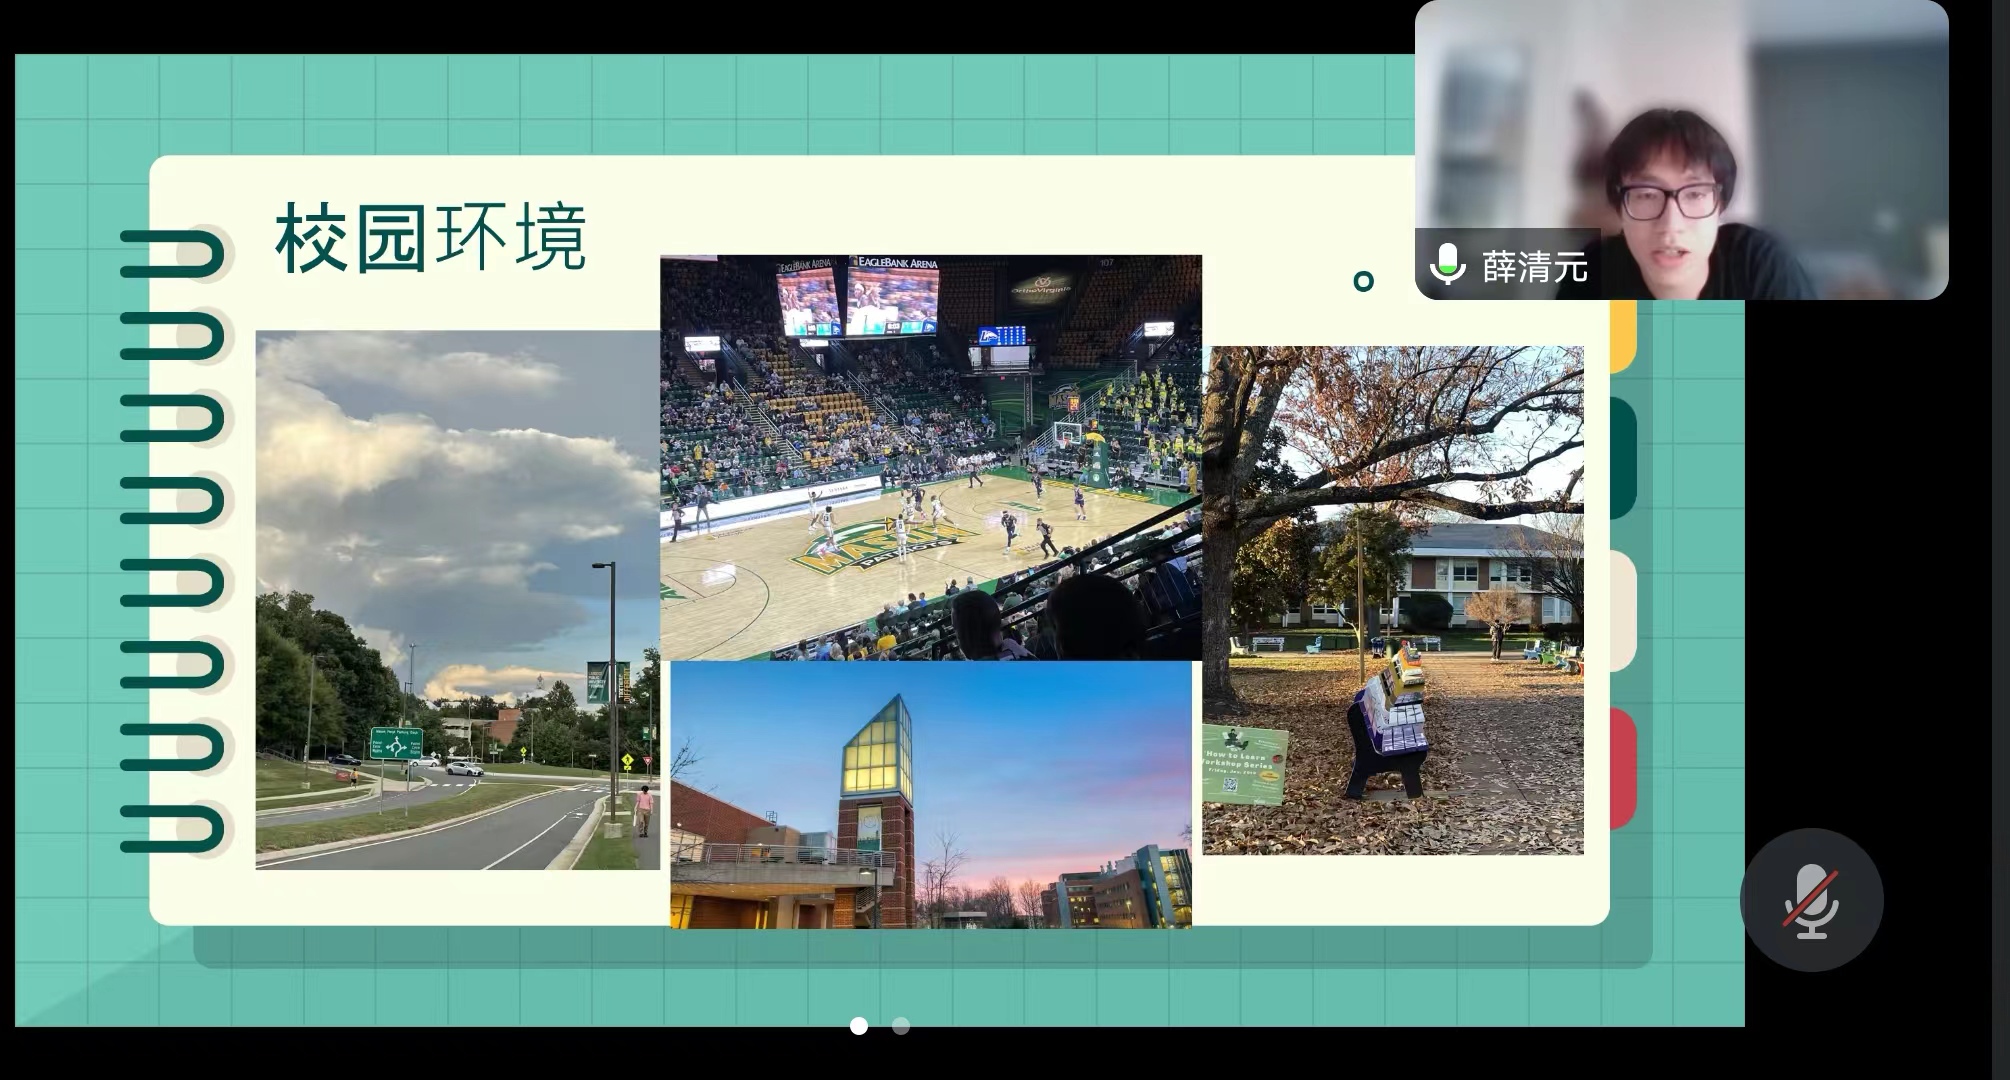
Task: Click the green roundabout road sign
Action: point(396,743)
